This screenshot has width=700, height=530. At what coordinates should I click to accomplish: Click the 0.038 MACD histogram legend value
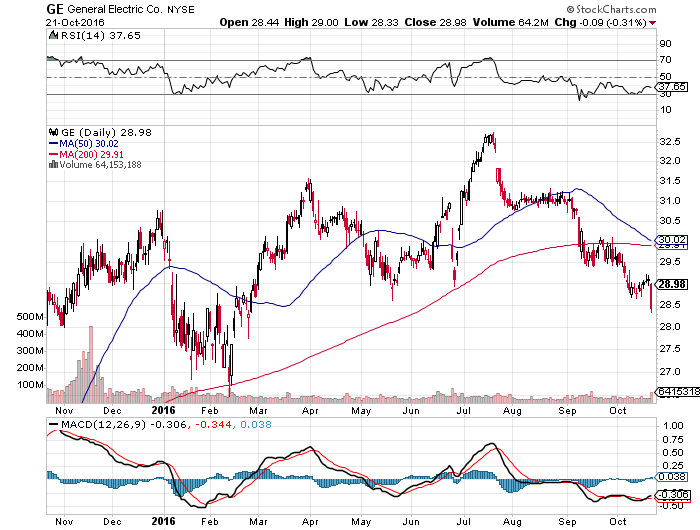(x=256, y=425)
